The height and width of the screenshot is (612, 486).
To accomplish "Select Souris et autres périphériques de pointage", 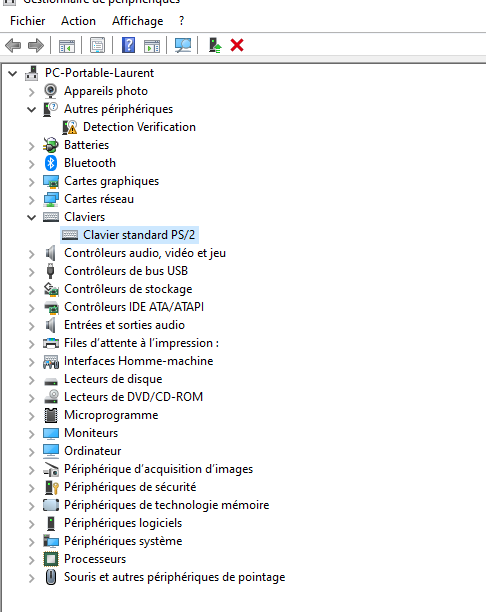I will 174,577.
